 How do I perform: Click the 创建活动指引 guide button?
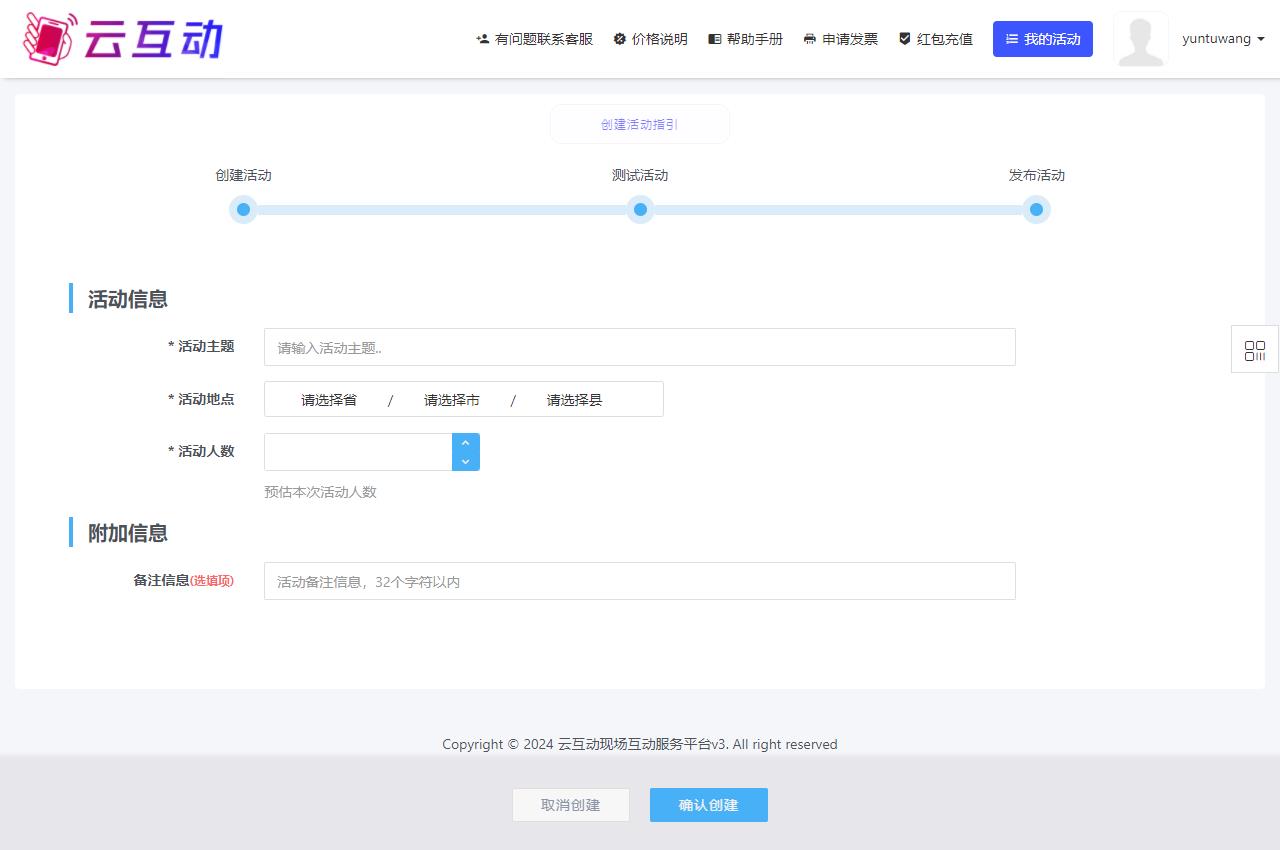pyautogui.click(x=639, y=125)
